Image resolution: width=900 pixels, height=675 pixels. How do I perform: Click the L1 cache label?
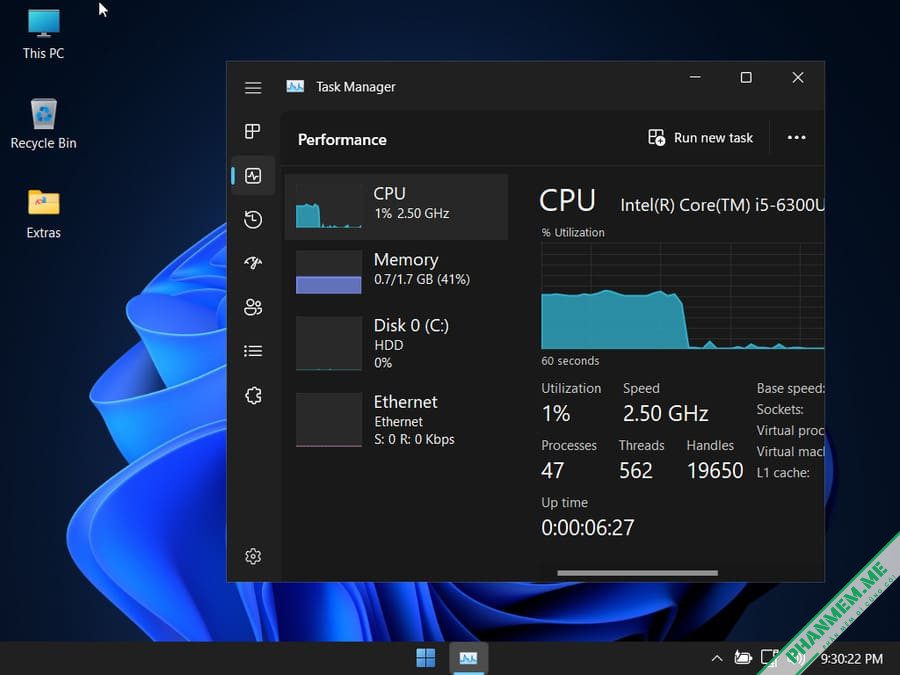[783, 472]
